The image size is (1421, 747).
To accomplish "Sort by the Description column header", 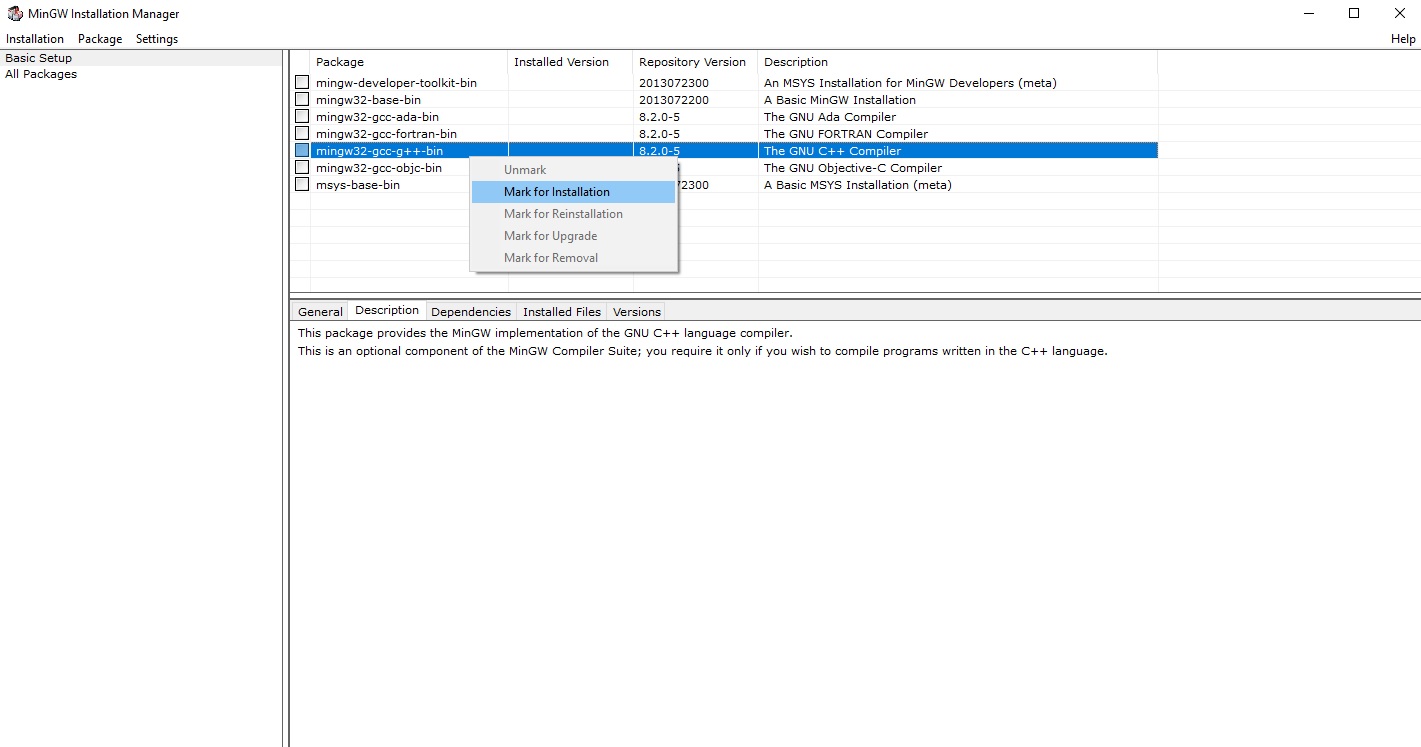I will pyautogui.click(x=957, y=62).
